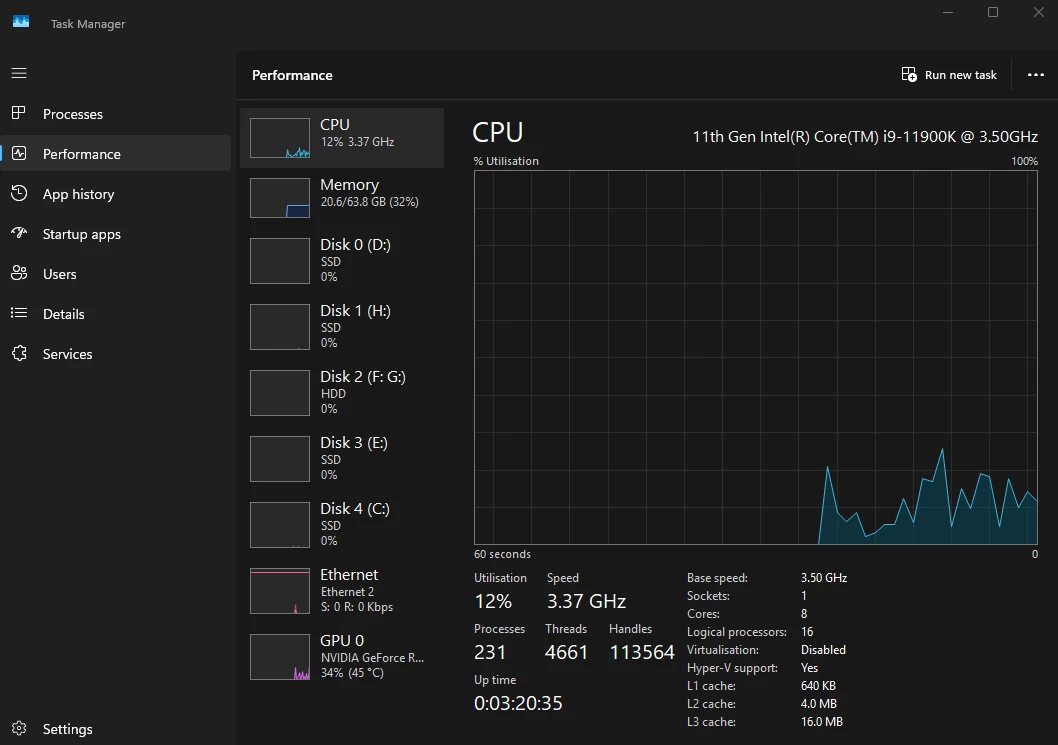Click the Startup apps gauge icon
The image size is (1058, 745).
[x=19, y=233]
